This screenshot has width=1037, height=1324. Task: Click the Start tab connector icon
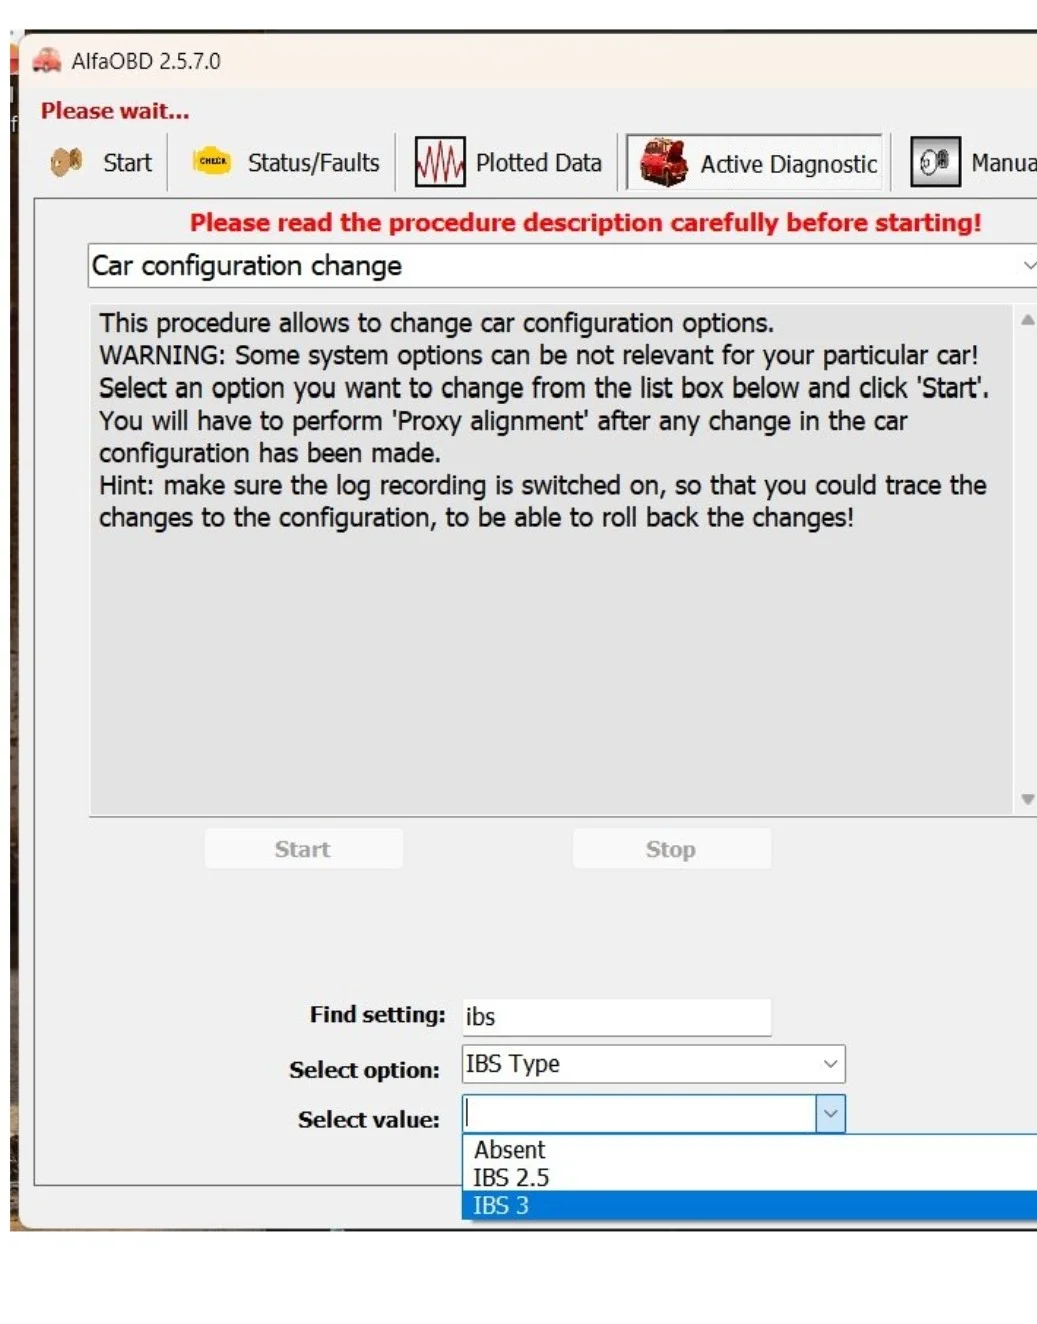click(66, 162)
